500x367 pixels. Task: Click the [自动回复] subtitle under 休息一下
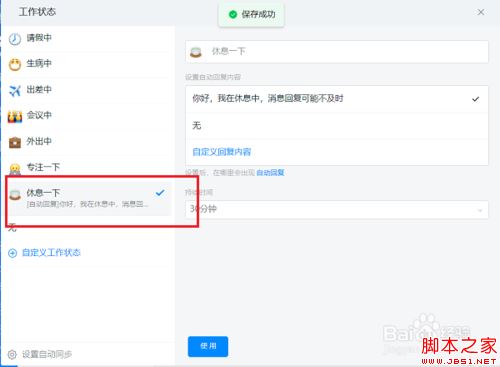tap(88, 204)
